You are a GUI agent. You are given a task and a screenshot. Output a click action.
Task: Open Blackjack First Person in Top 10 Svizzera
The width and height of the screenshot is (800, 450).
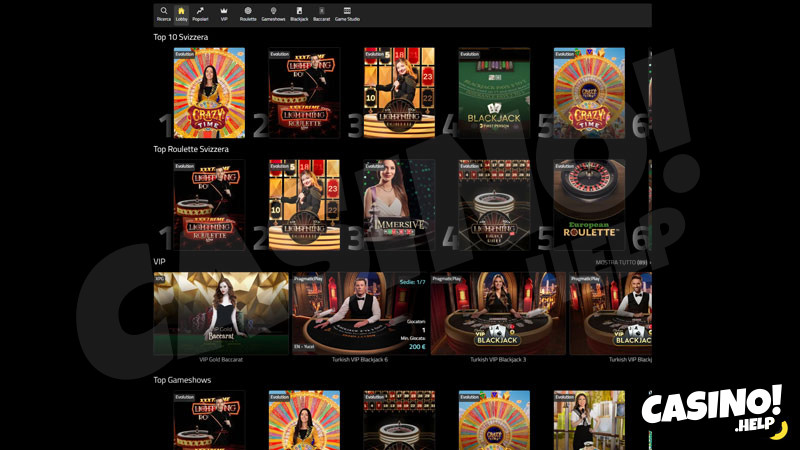494,92
